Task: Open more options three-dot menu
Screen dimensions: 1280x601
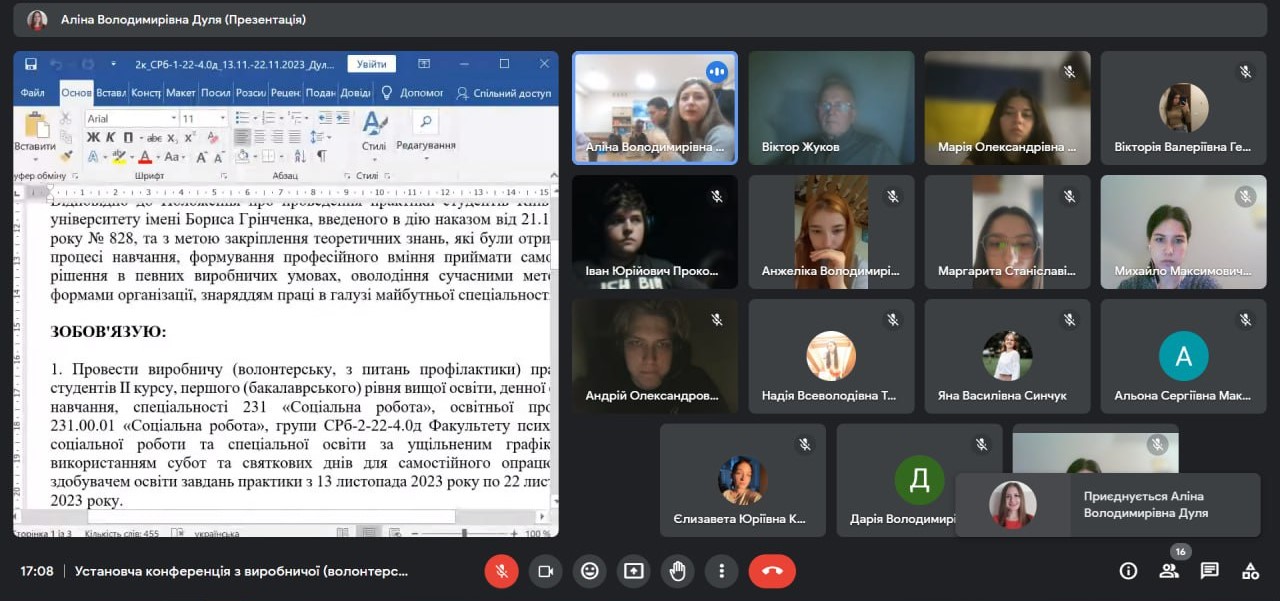Action: coord(721,571)
